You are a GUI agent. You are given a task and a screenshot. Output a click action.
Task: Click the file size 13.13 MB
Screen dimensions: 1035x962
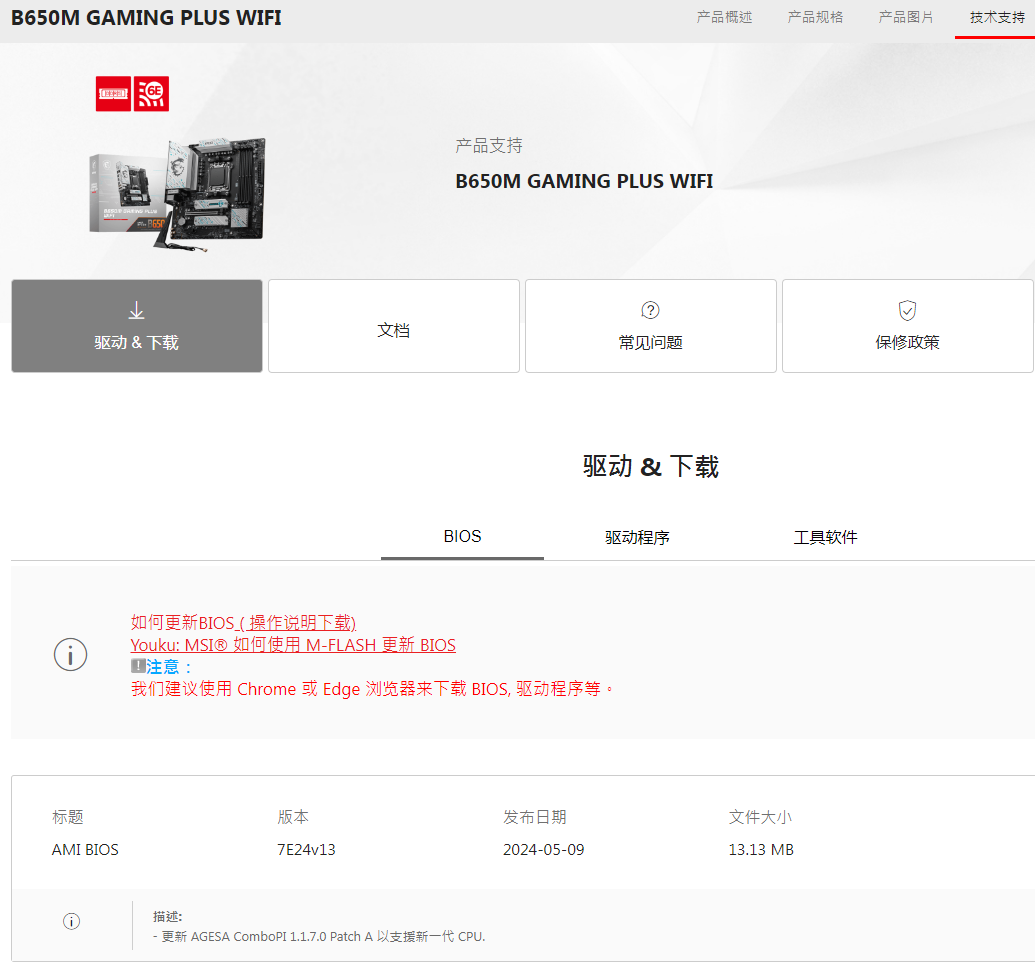pyautogui.click(x=761, y=850)
